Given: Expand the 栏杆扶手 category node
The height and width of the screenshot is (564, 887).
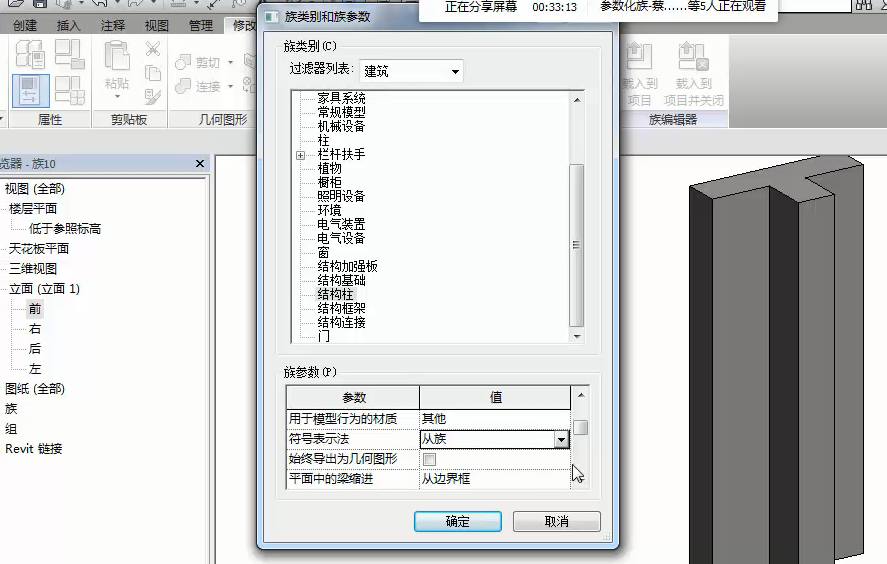Looking at the screenshot, I should point(301,155).
